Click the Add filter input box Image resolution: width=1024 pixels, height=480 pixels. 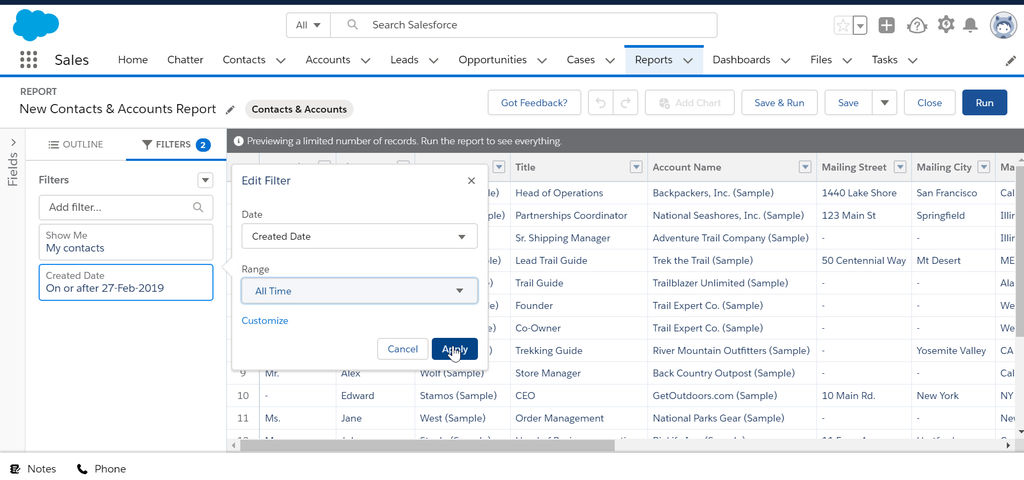pos(125,207)
